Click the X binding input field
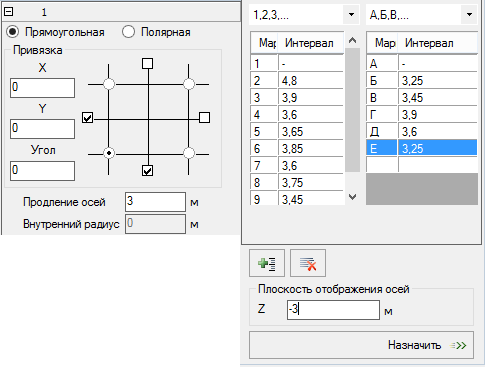This screenshot has width=485, height=367. coord(42,88)
